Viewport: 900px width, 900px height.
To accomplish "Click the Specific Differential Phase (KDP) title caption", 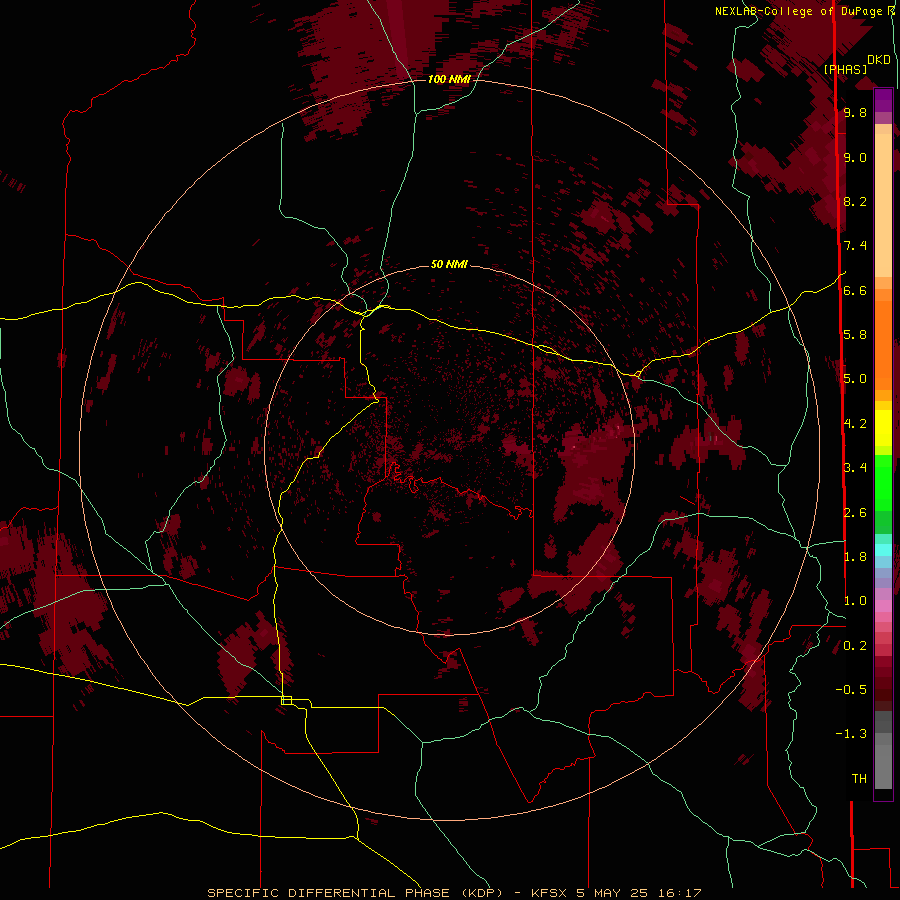I will coord(454,893).
